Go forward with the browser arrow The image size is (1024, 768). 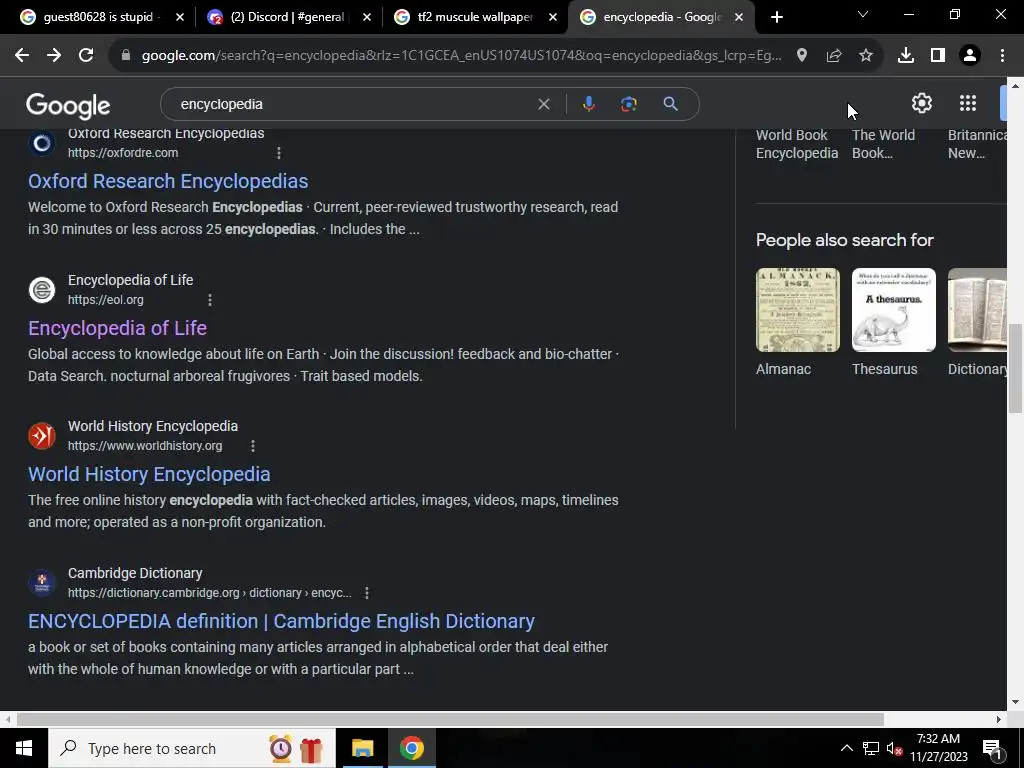point(54,56)
